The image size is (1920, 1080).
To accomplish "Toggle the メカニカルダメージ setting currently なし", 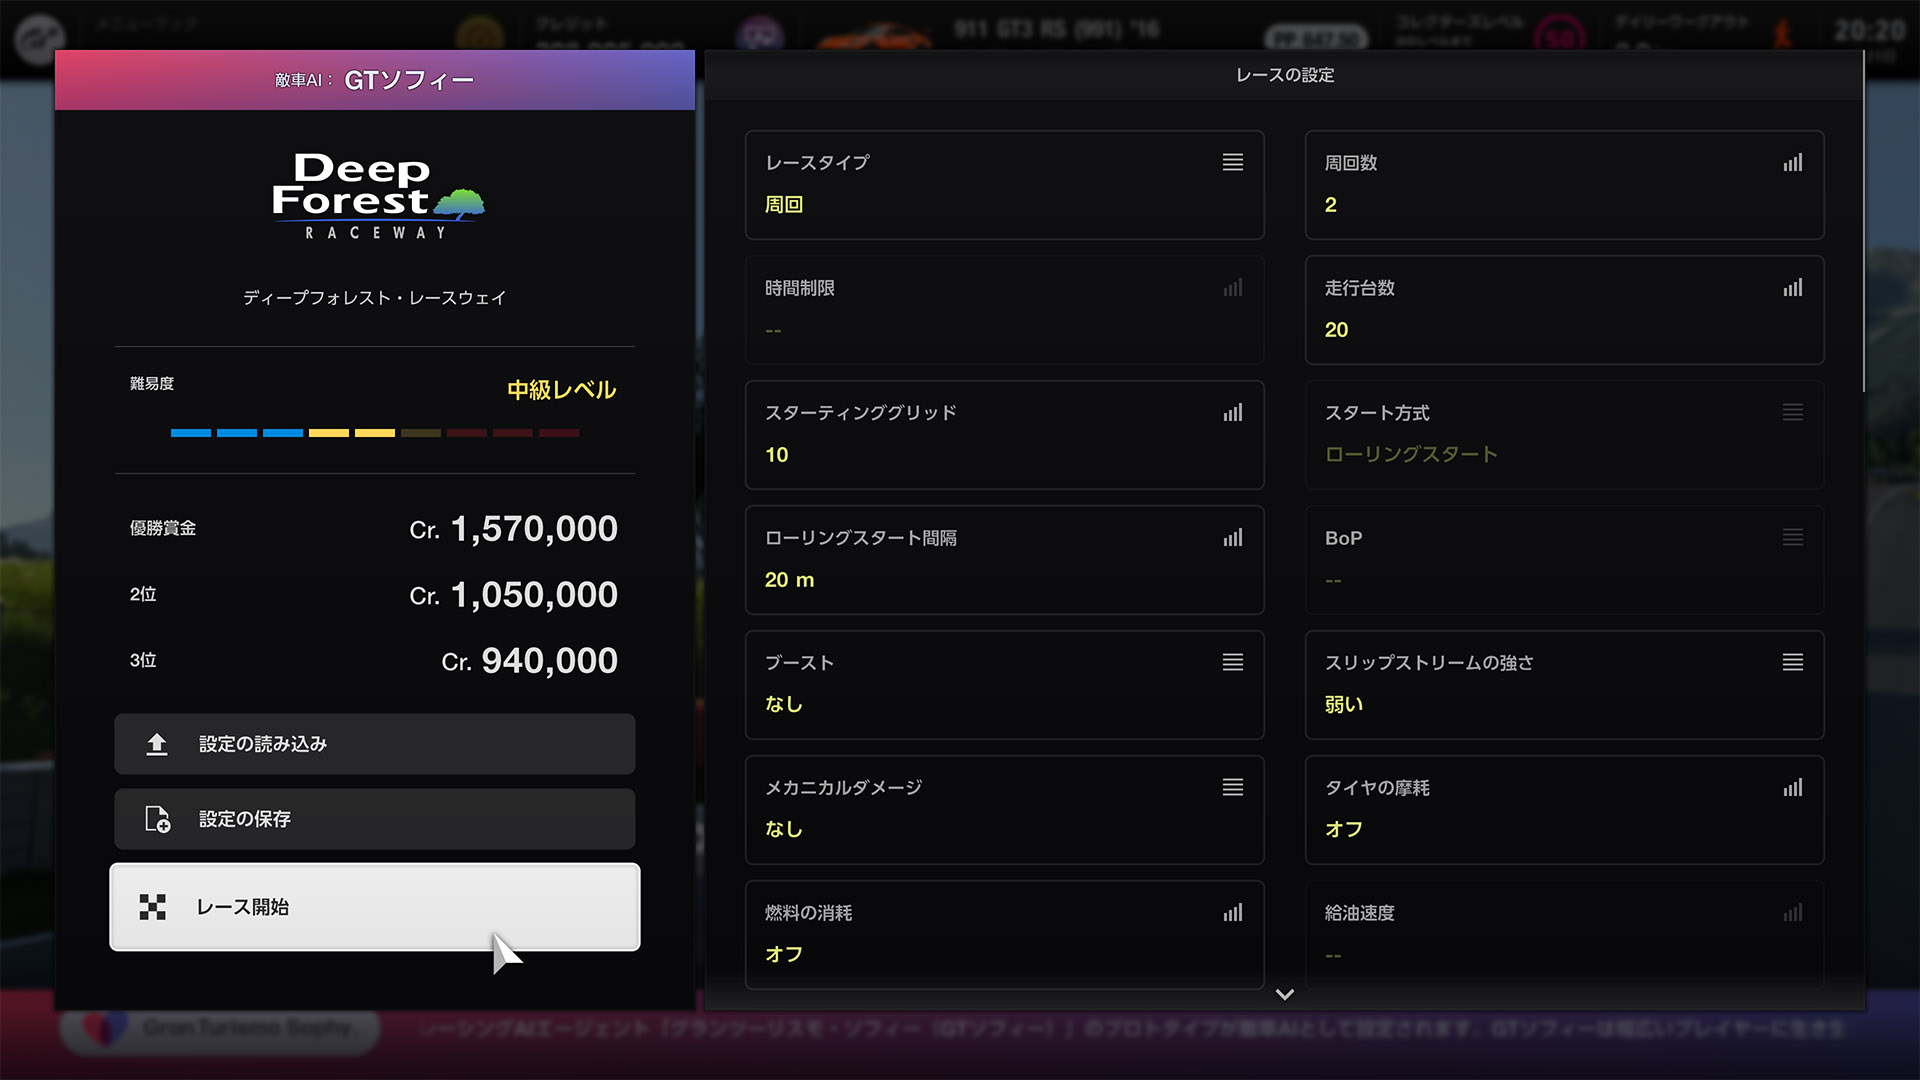I will click(x=1004, y=810).
